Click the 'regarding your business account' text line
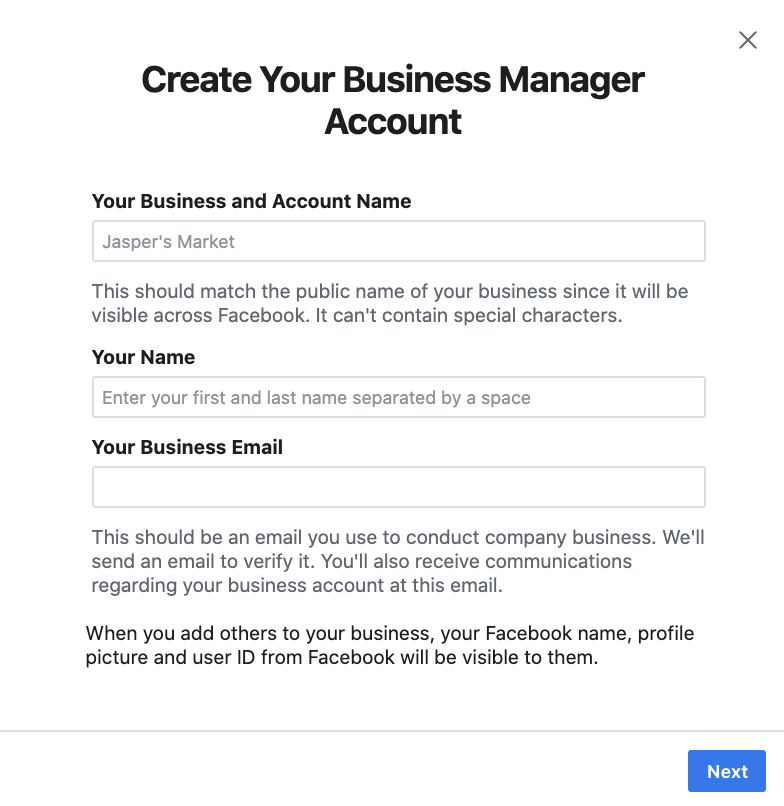 click(297, 585)
